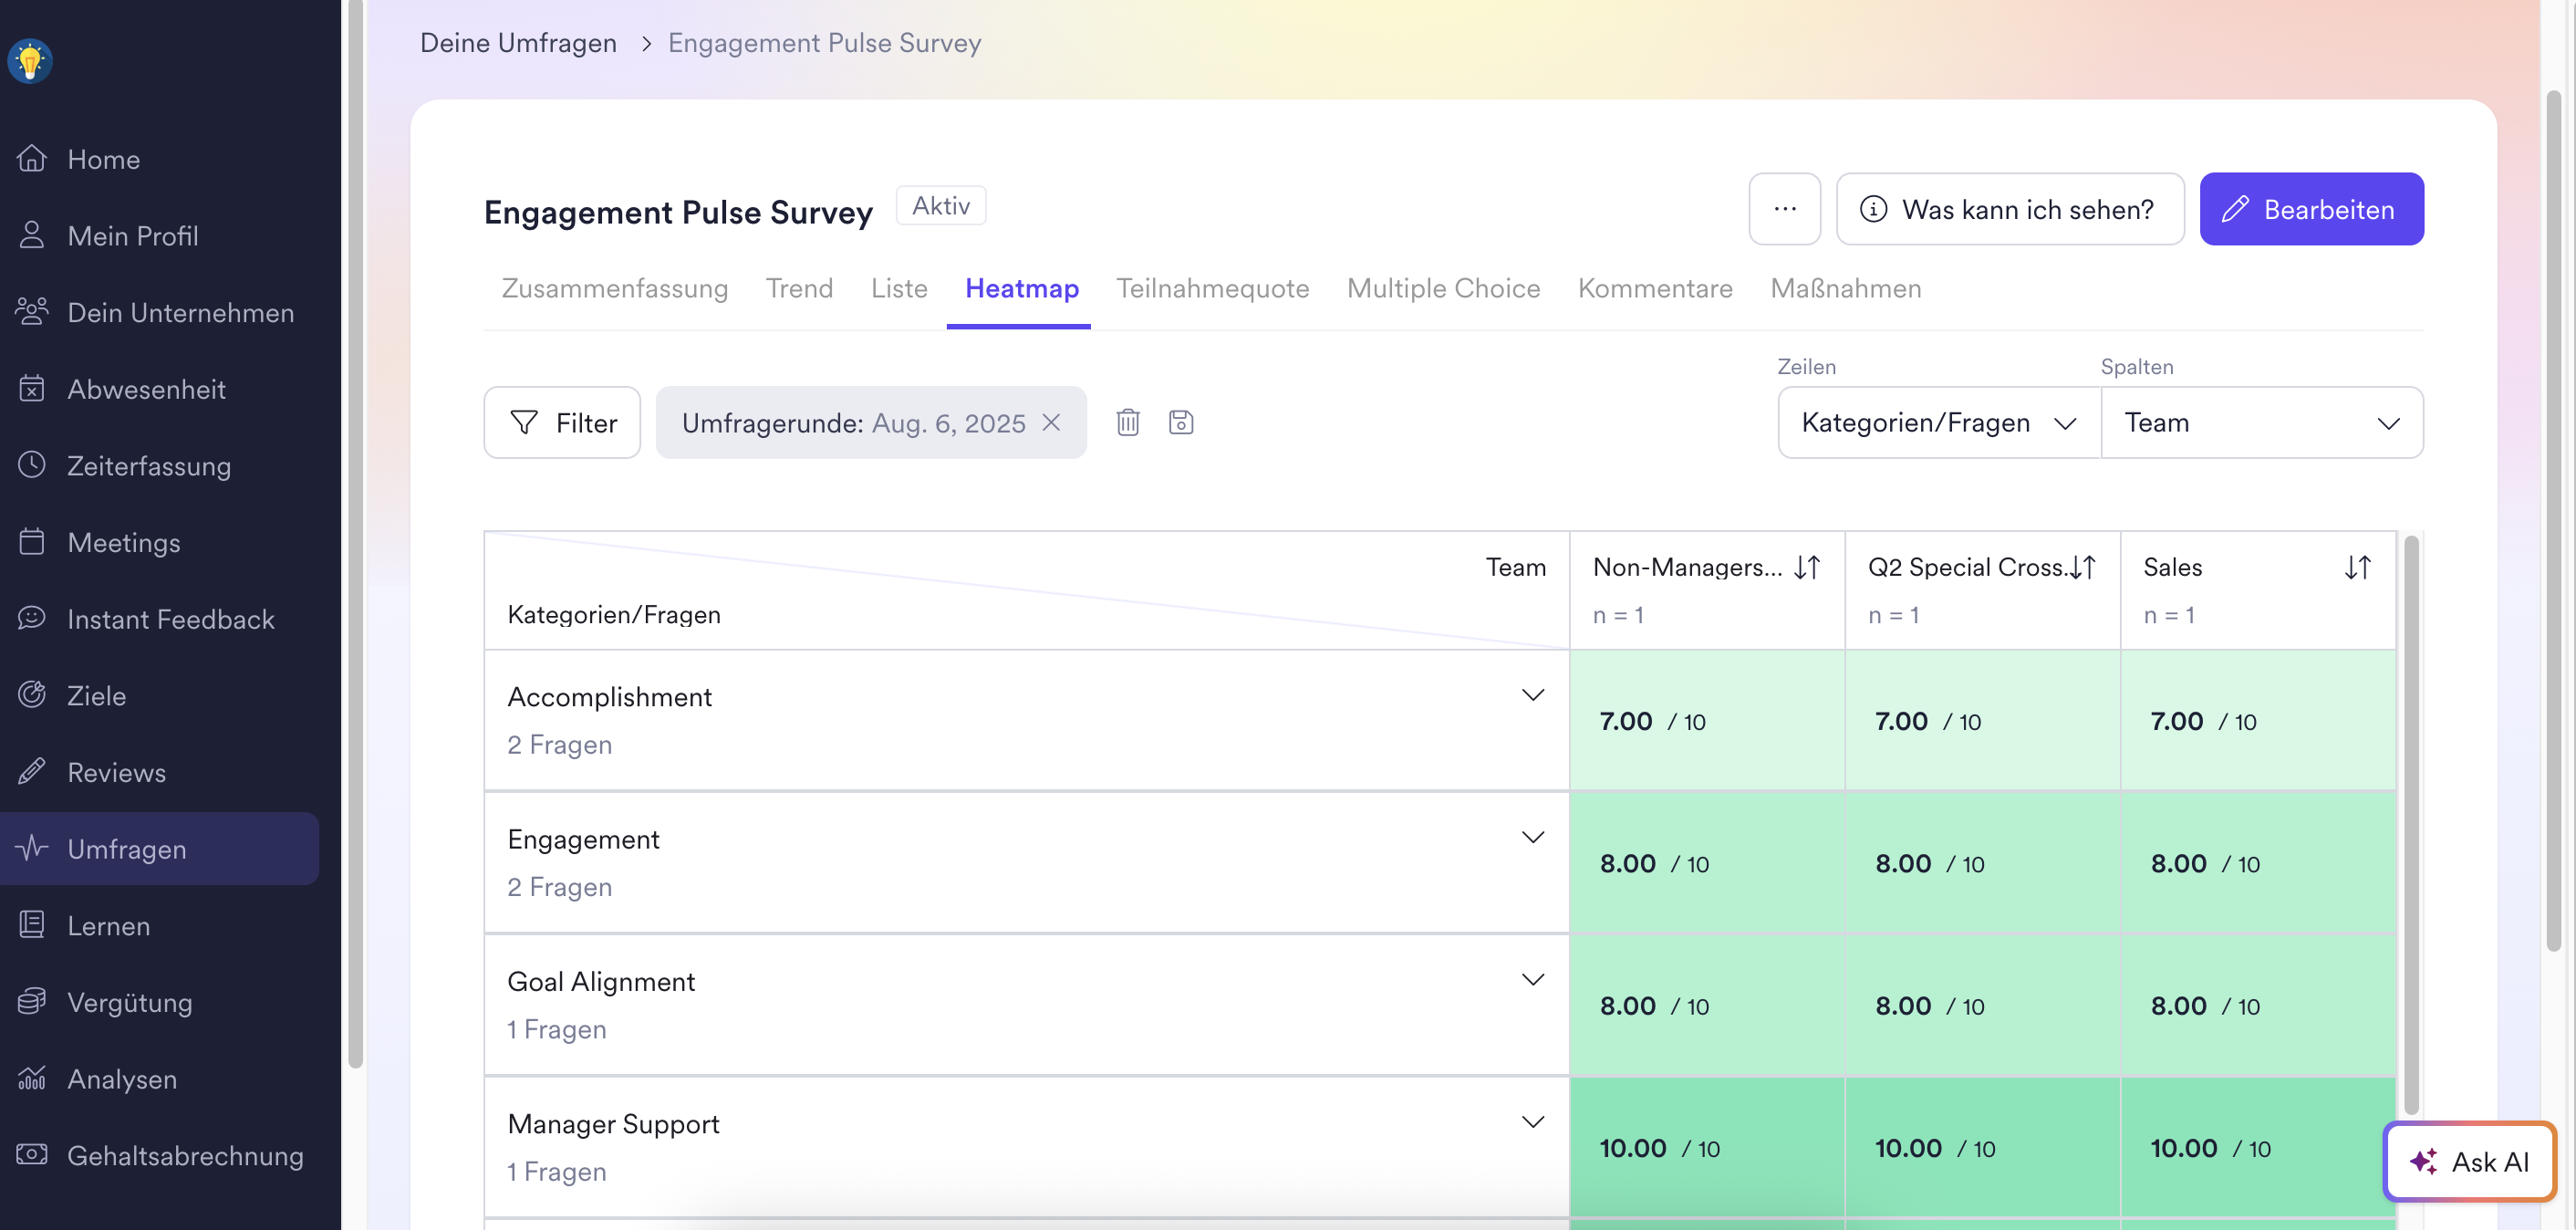The image size is (2576, 1230).
Task: Expand the Manager Support category row
Action: [1532, 1122]
